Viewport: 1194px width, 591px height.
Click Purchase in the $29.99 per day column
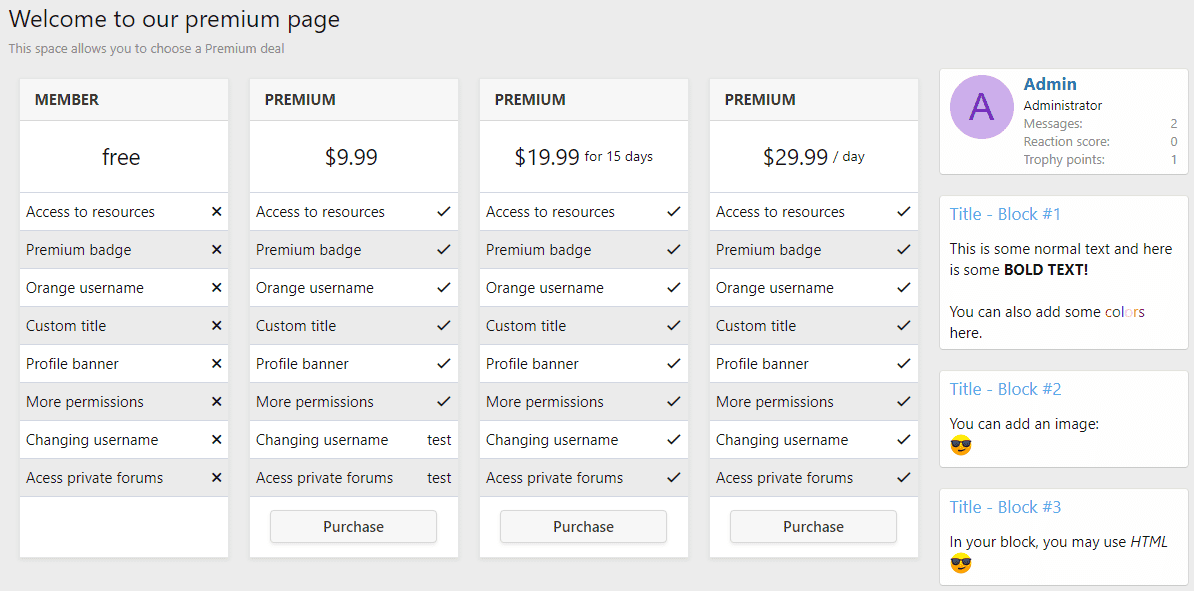click(x=813, y=526)
